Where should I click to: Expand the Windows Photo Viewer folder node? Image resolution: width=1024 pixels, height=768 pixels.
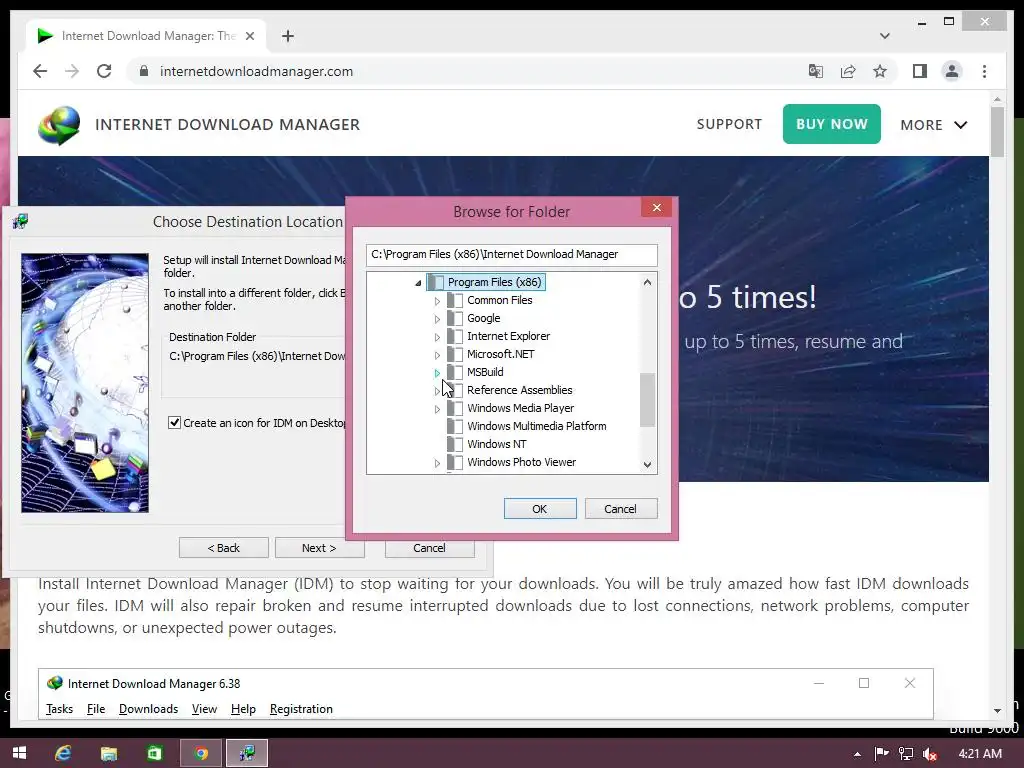pyautogui.click(x=437, y=463)
